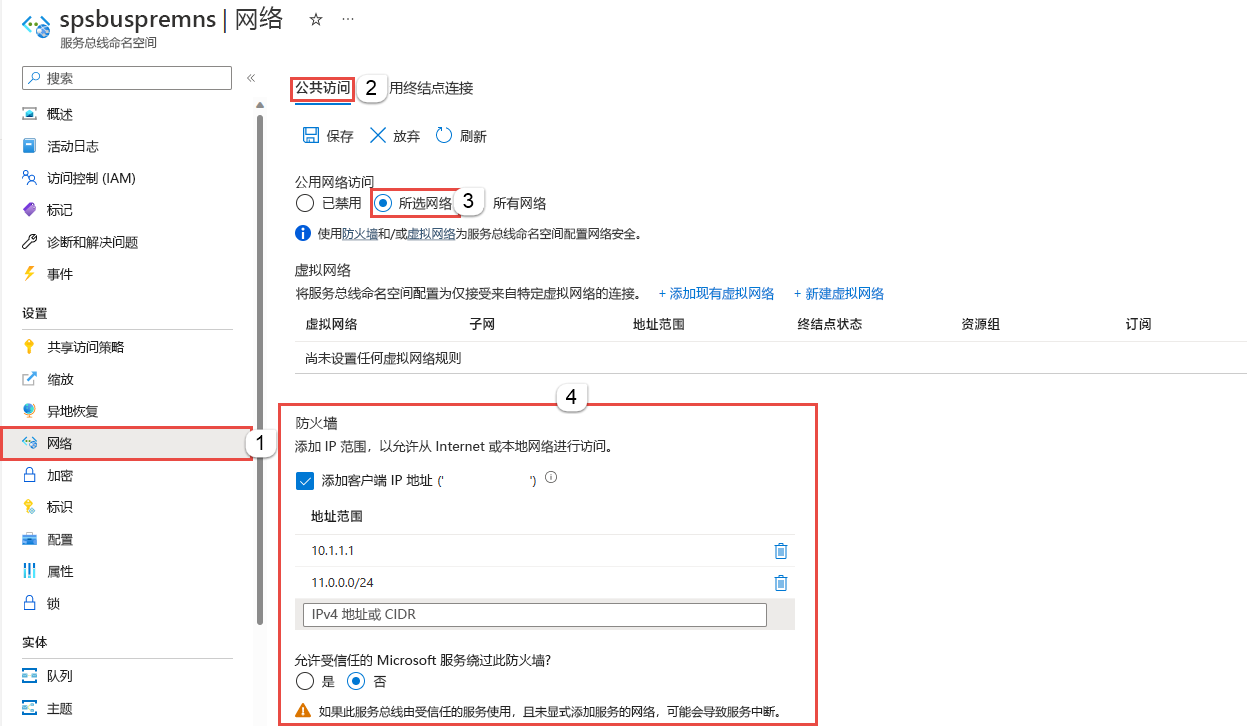Click the 11.0.0.0/24 address entry
Viewport: 1247px width, 726px height.
(343, 583)
